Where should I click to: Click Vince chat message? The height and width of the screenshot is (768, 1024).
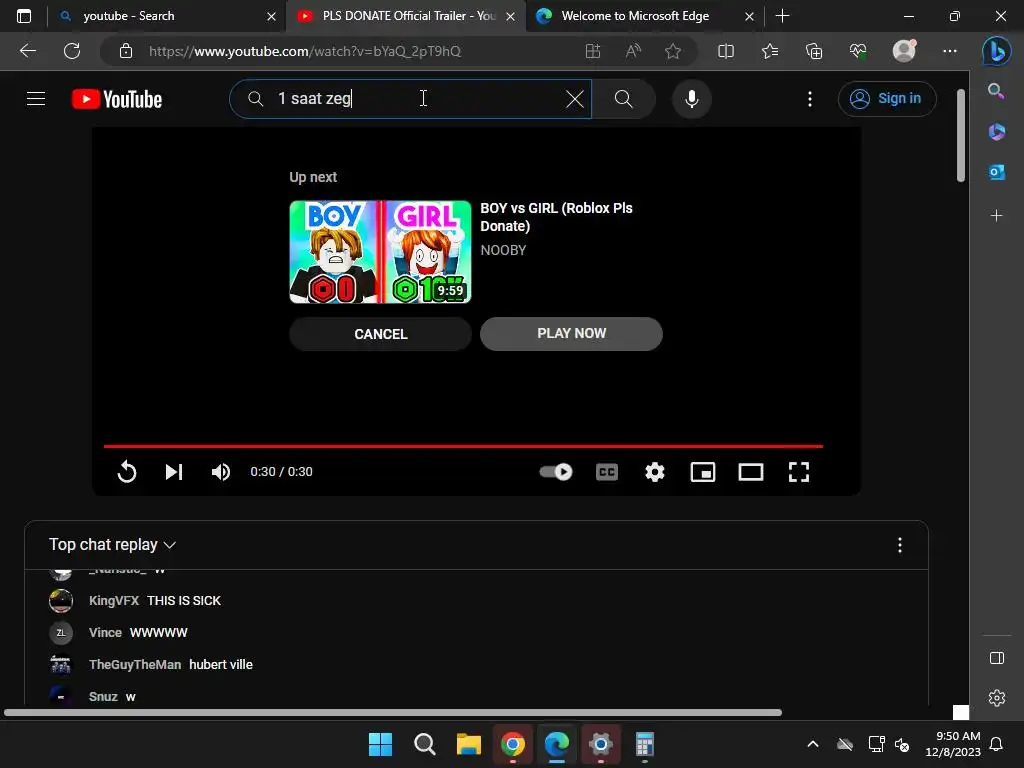159,633
